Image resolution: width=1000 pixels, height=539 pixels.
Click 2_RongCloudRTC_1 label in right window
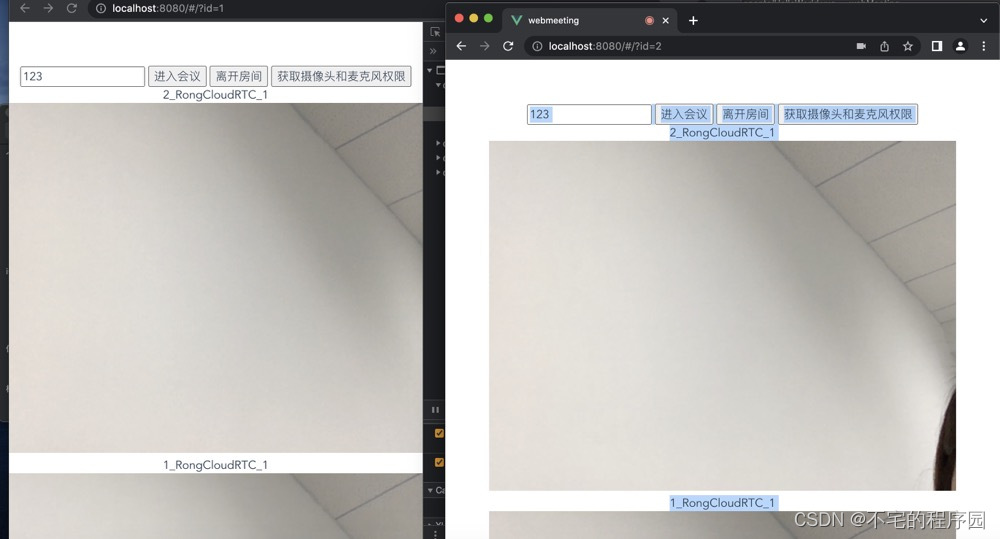pyautogui.click(x=722, y=133)
